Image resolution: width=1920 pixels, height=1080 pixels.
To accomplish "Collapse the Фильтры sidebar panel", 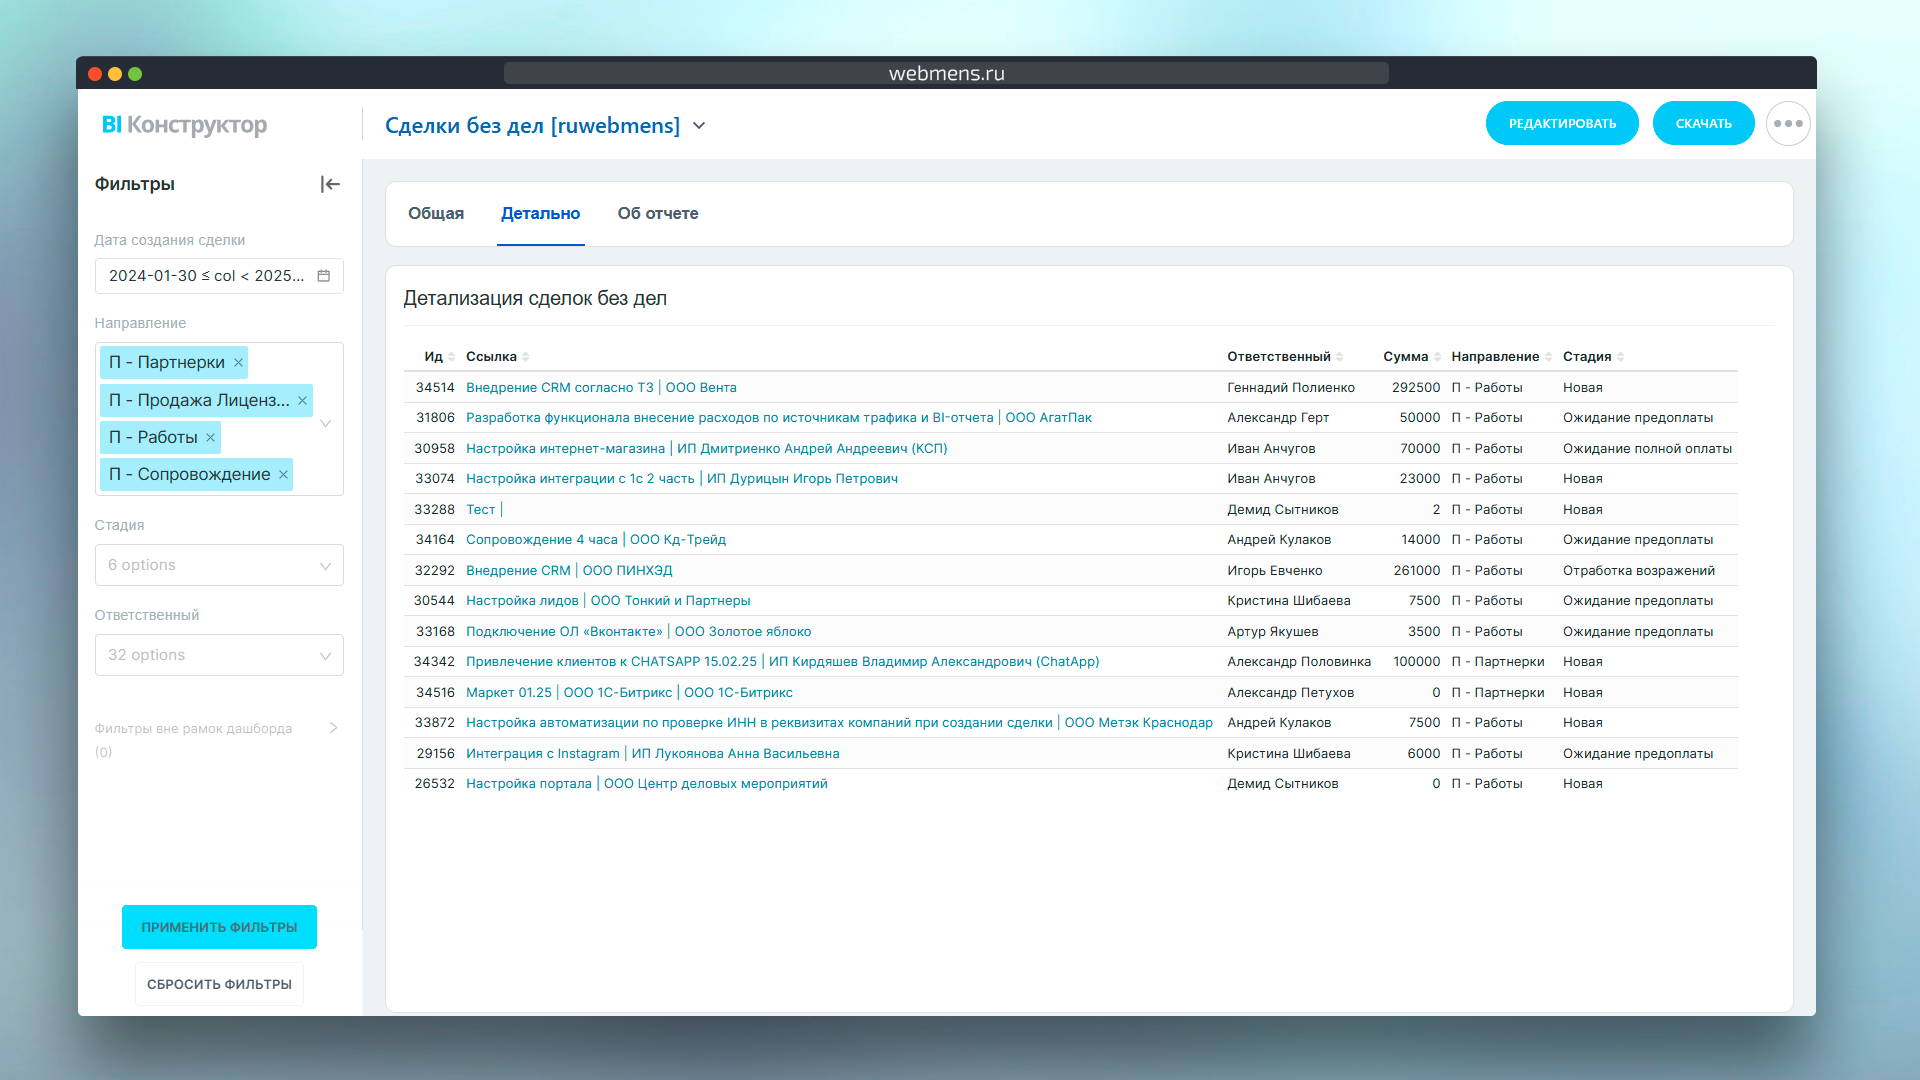I will (330, 184).
